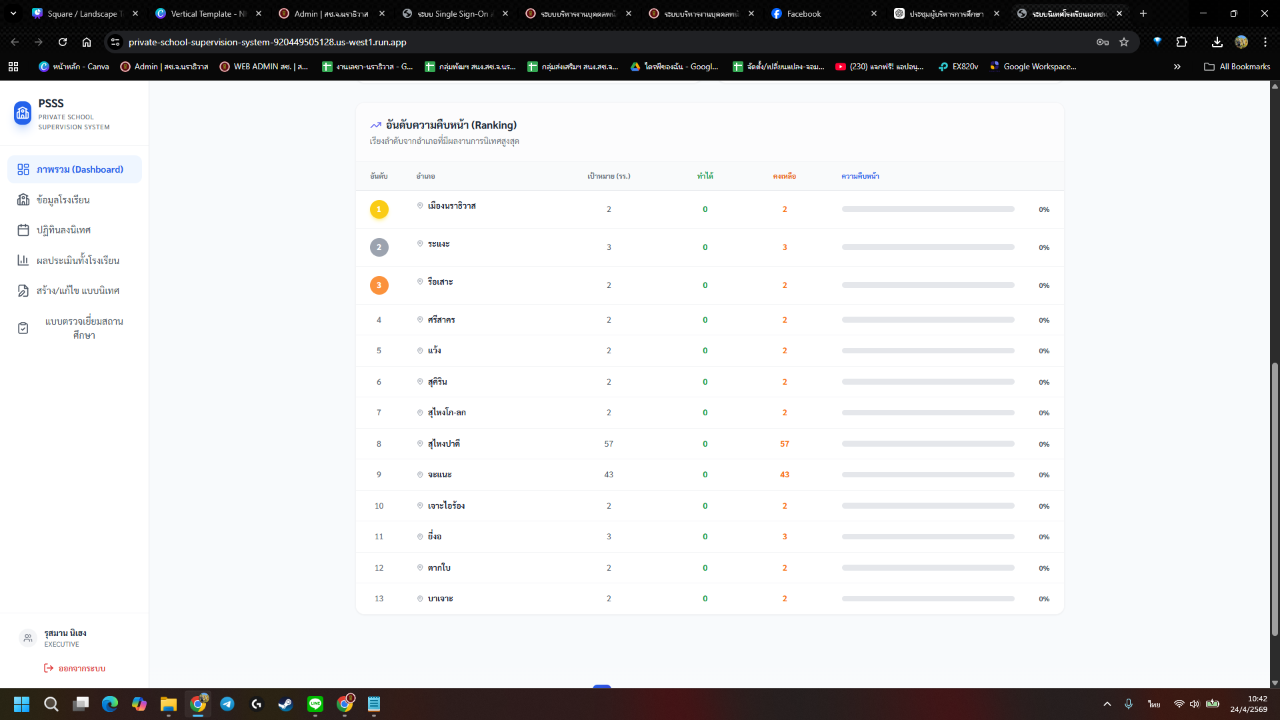Open the Telegram icon in taskbar
The width and height of the screenshot is (1280, 720).
[227, 704]
